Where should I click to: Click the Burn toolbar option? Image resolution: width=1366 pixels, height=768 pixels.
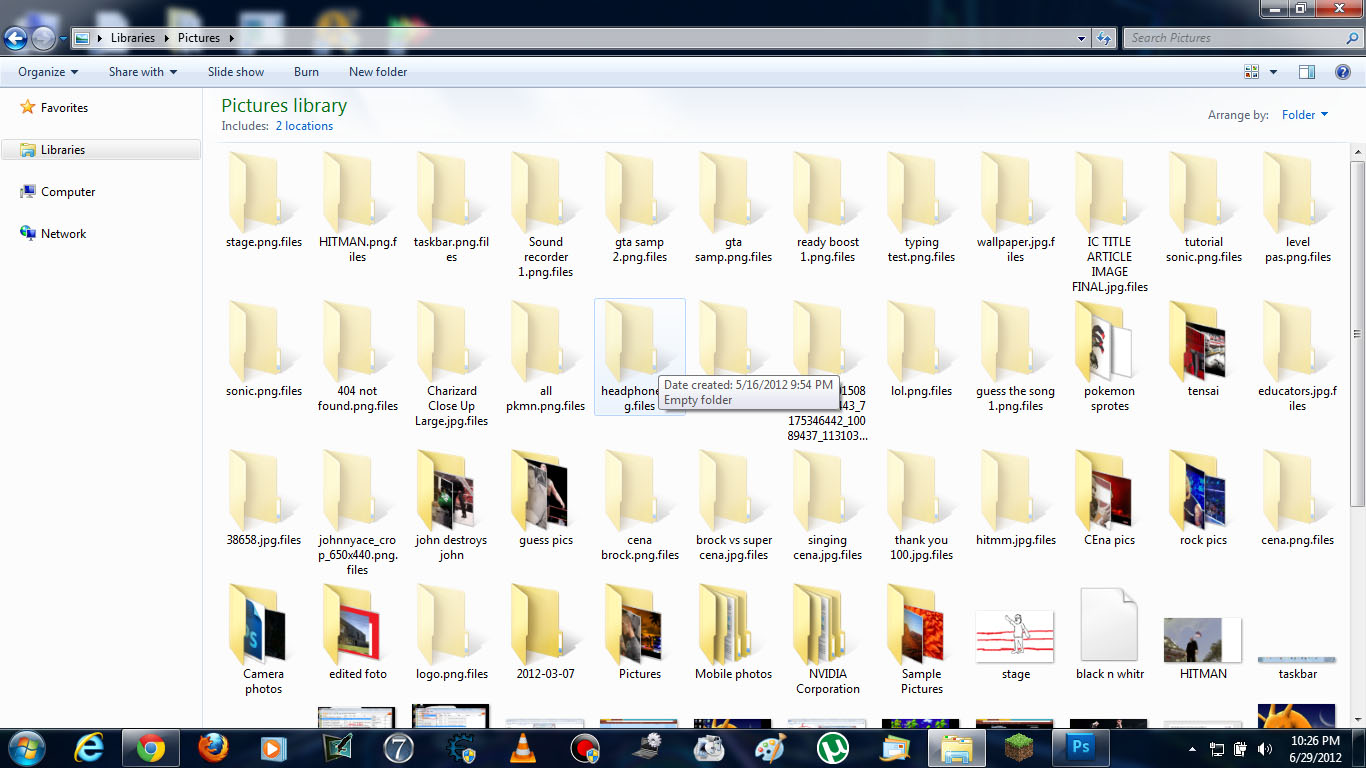[306, 71]
